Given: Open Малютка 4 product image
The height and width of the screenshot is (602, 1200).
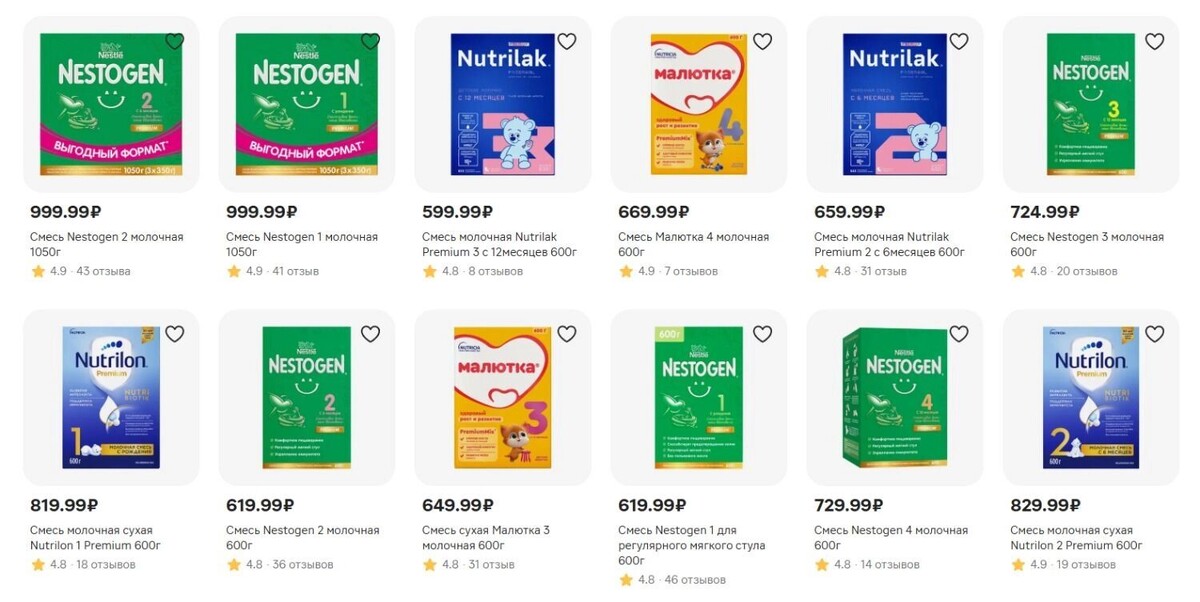Looking at the screenshot, I should coord(699,104).
